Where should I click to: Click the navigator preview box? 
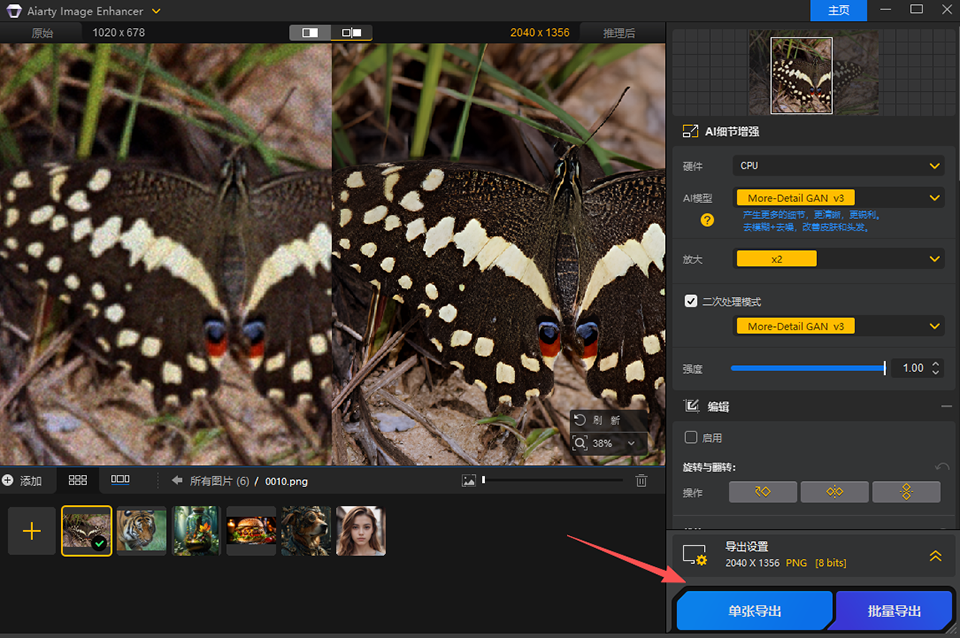801,75
